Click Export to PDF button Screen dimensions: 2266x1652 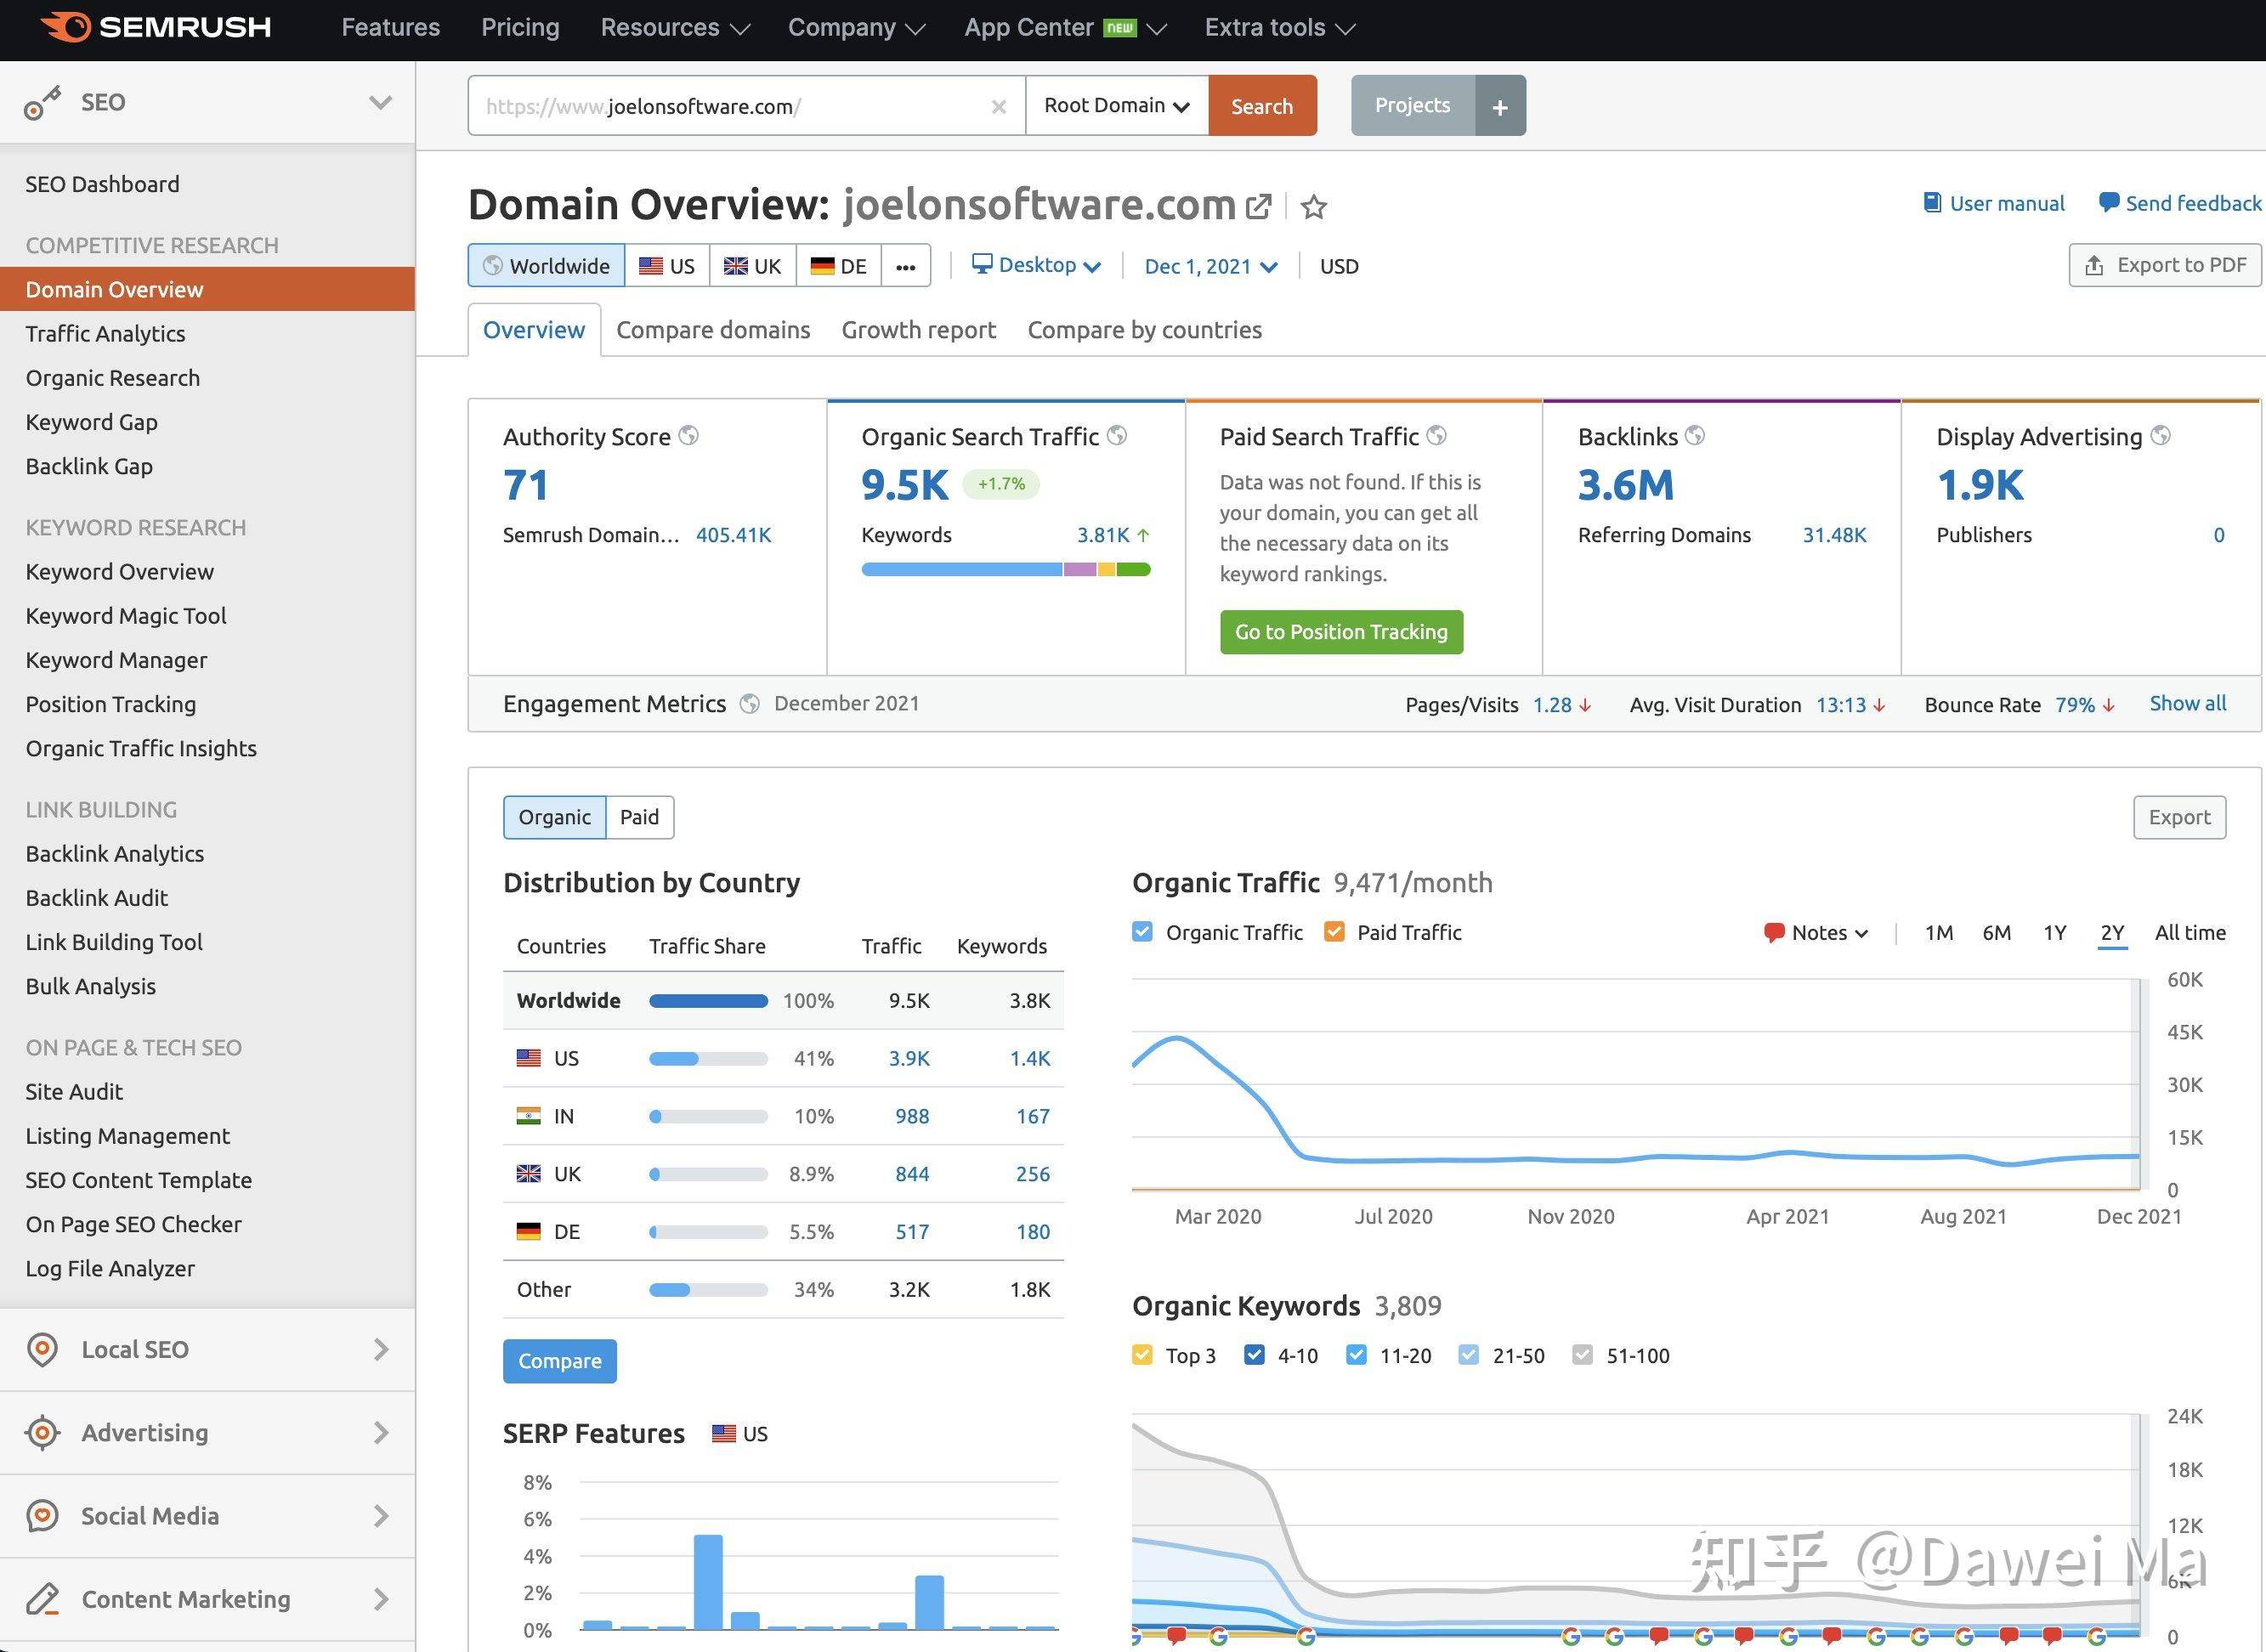[2165, 265]
